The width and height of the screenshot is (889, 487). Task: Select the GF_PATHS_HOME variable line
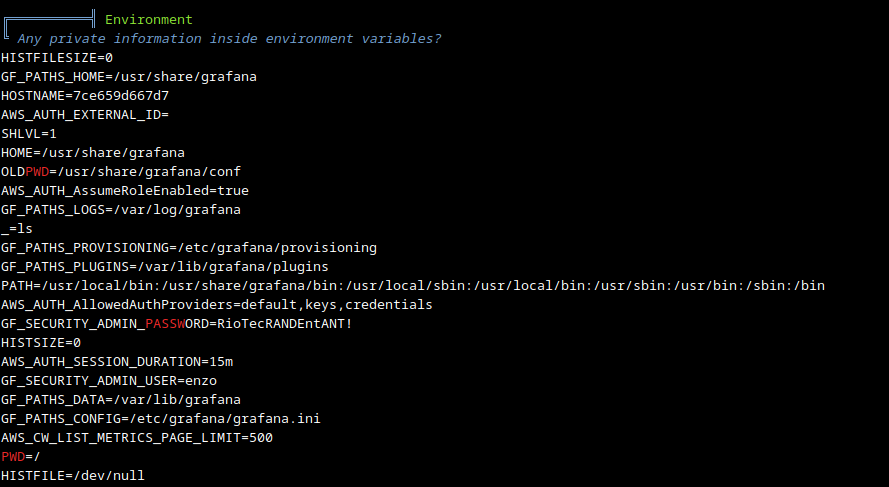tap(120, 76)
